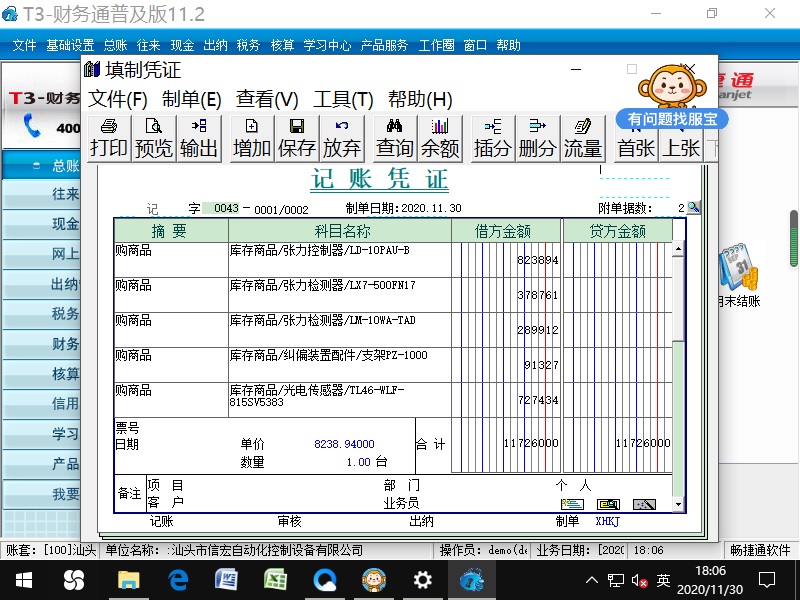Open Settings gear on the taskbar

click(423, 580)
